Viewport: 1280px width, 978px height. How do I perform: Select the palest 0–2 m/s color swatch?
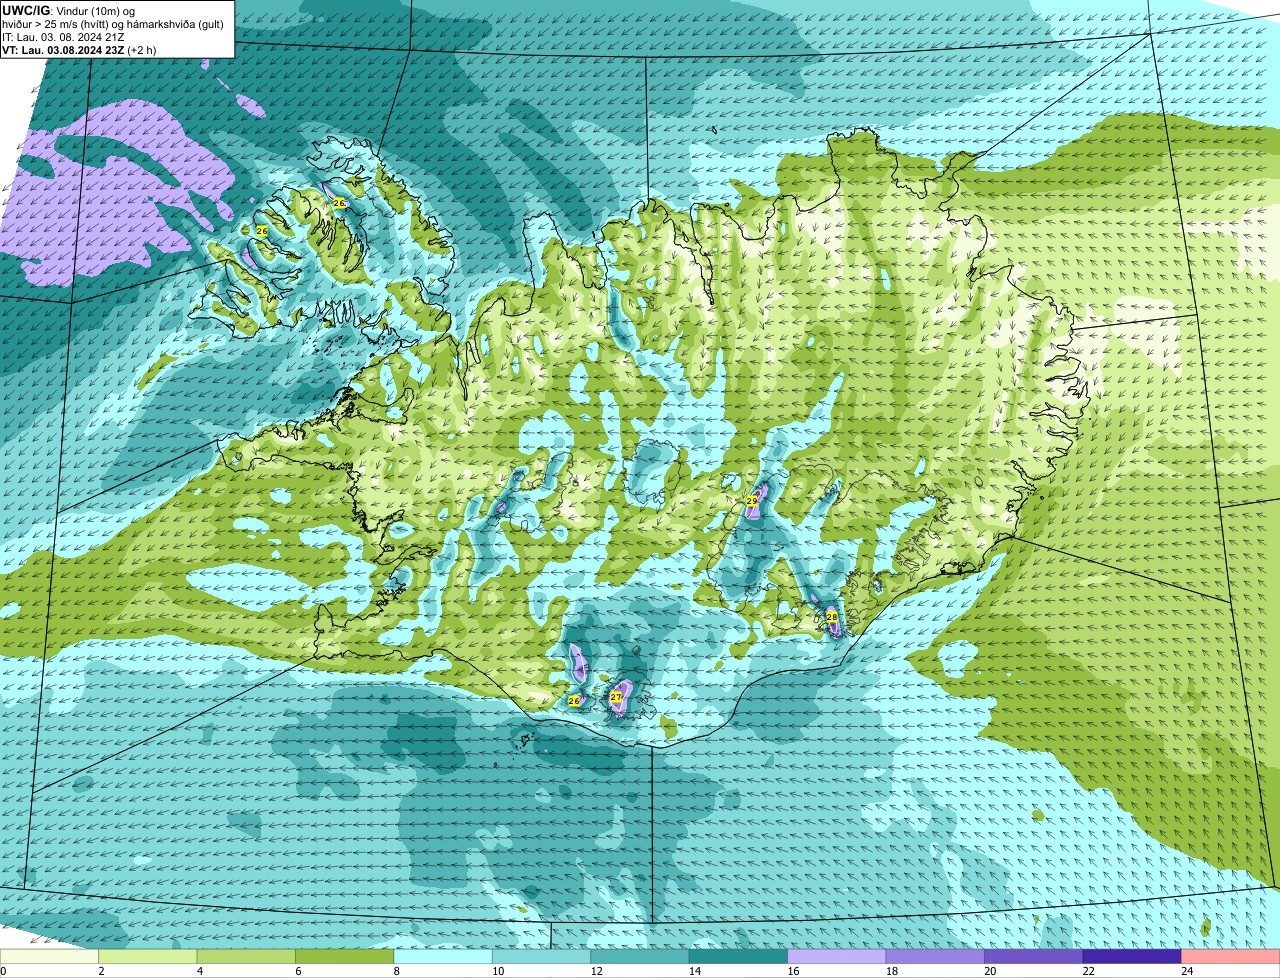(x=49, y=956)
